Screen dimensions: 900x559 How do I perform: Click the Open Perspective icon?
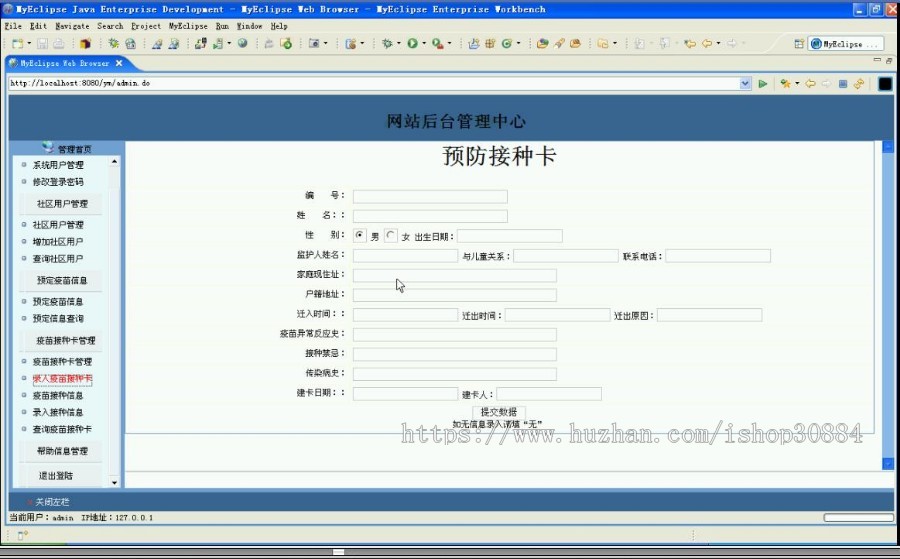pyautogui.click(x=798, y=44)
